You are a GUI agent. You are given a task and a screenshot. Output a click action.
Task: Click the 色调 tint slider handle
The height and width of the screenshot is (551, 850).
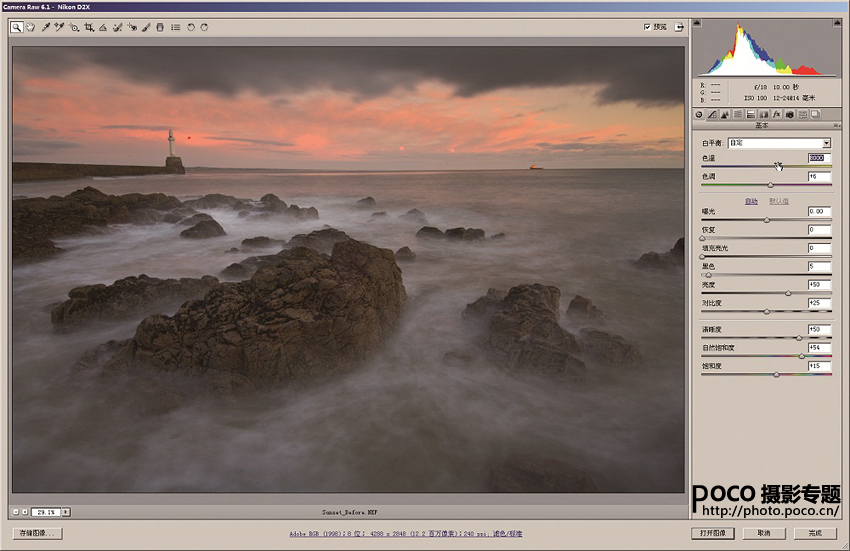point(770,185)
